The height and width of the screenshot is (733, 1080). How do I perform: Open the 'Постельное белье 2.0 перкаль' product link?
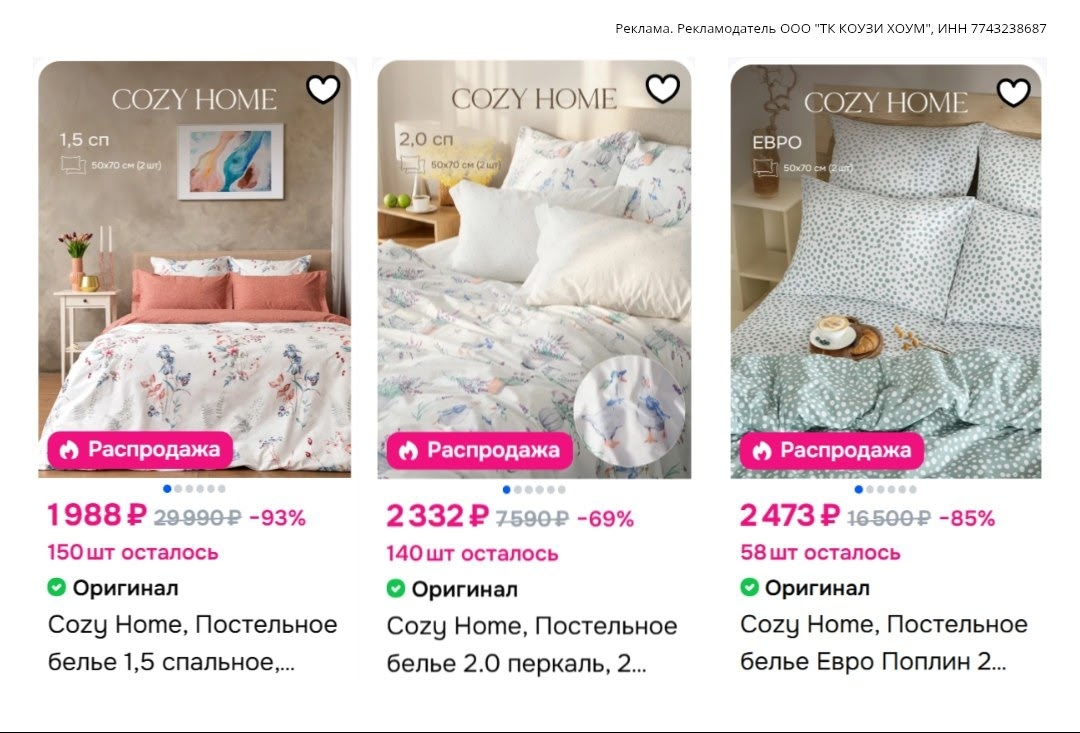pyautogui.click(x=532, y=644)
